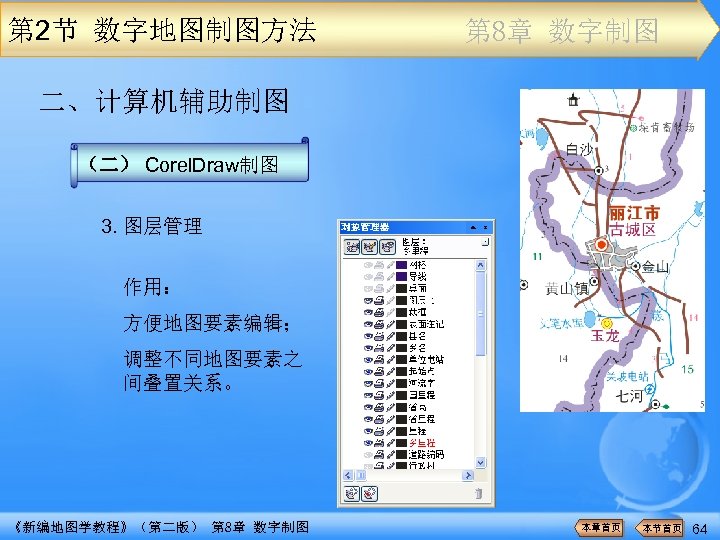This screenshot has height=540, width=720.
Task: Click the purple color swatch of 网格 layer
Action: click(x=402, y=265)
